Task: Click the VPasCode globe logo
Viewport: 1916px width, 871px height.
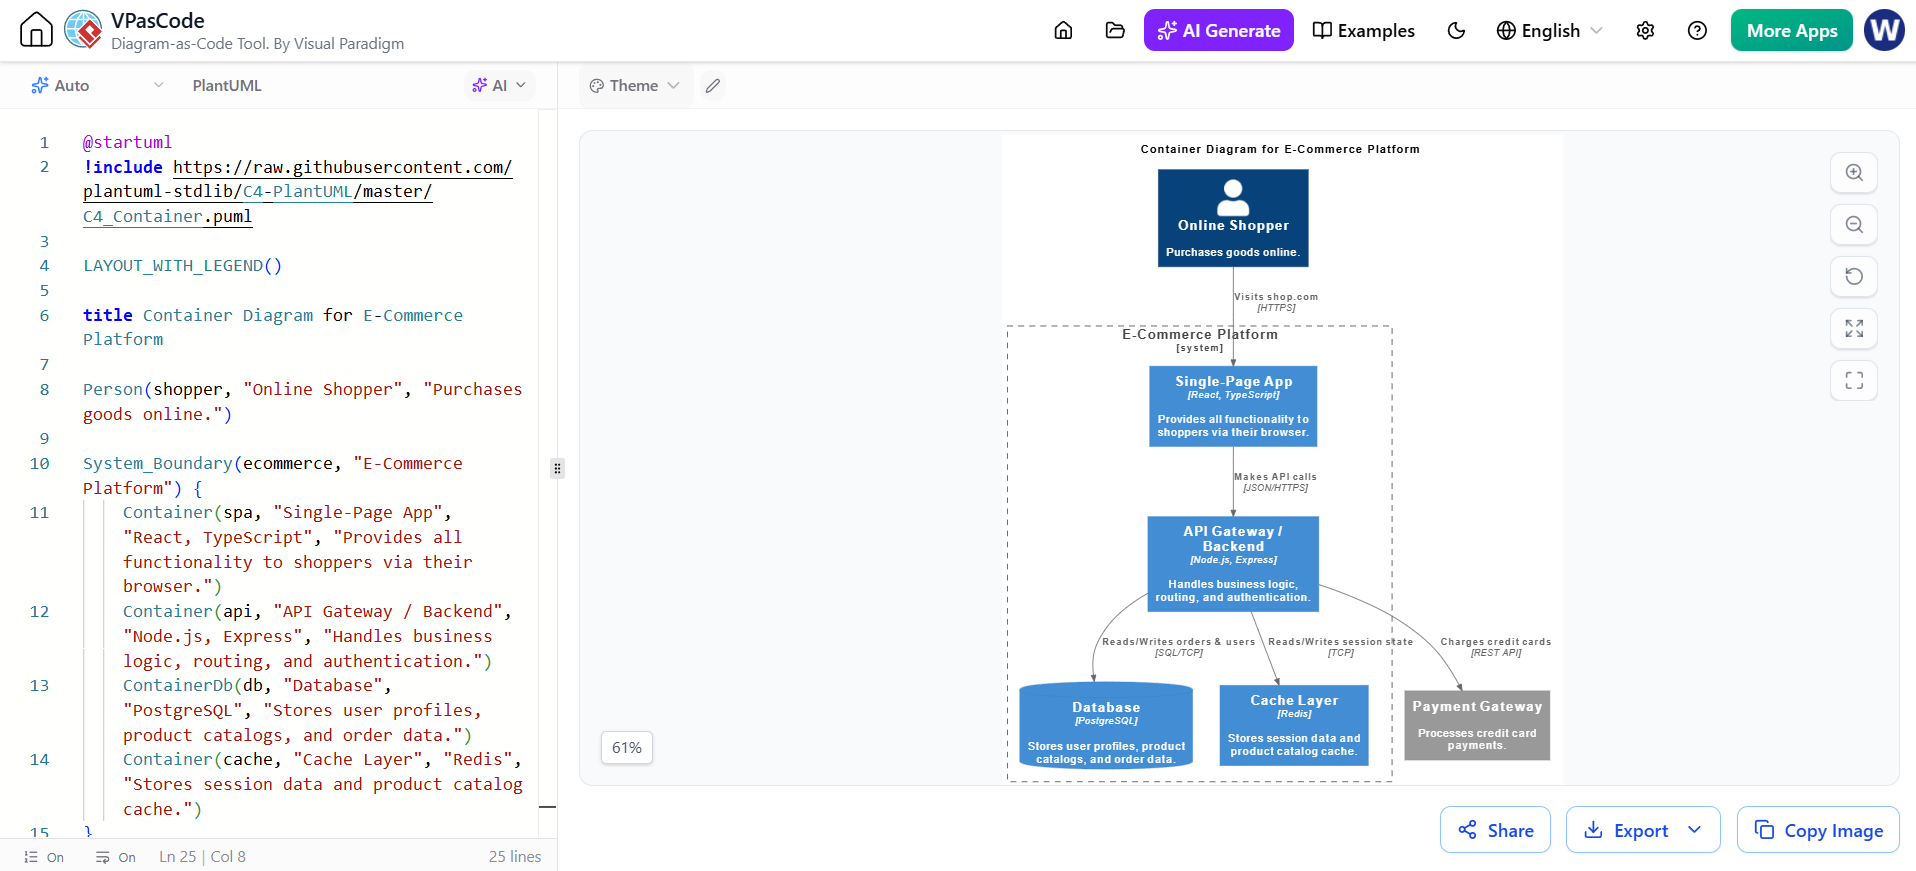Action: tap(83, 30)
